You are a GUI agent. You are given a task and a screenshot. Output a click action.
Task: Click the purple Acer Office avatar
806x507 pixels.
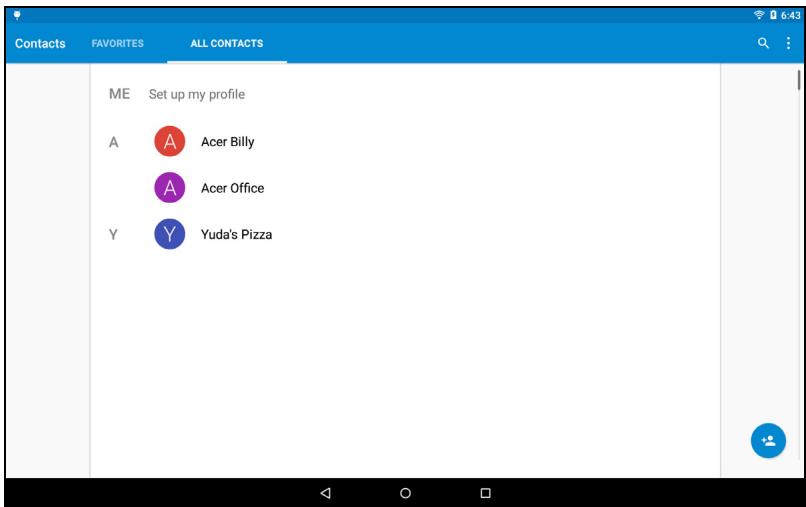coord(170,188)
